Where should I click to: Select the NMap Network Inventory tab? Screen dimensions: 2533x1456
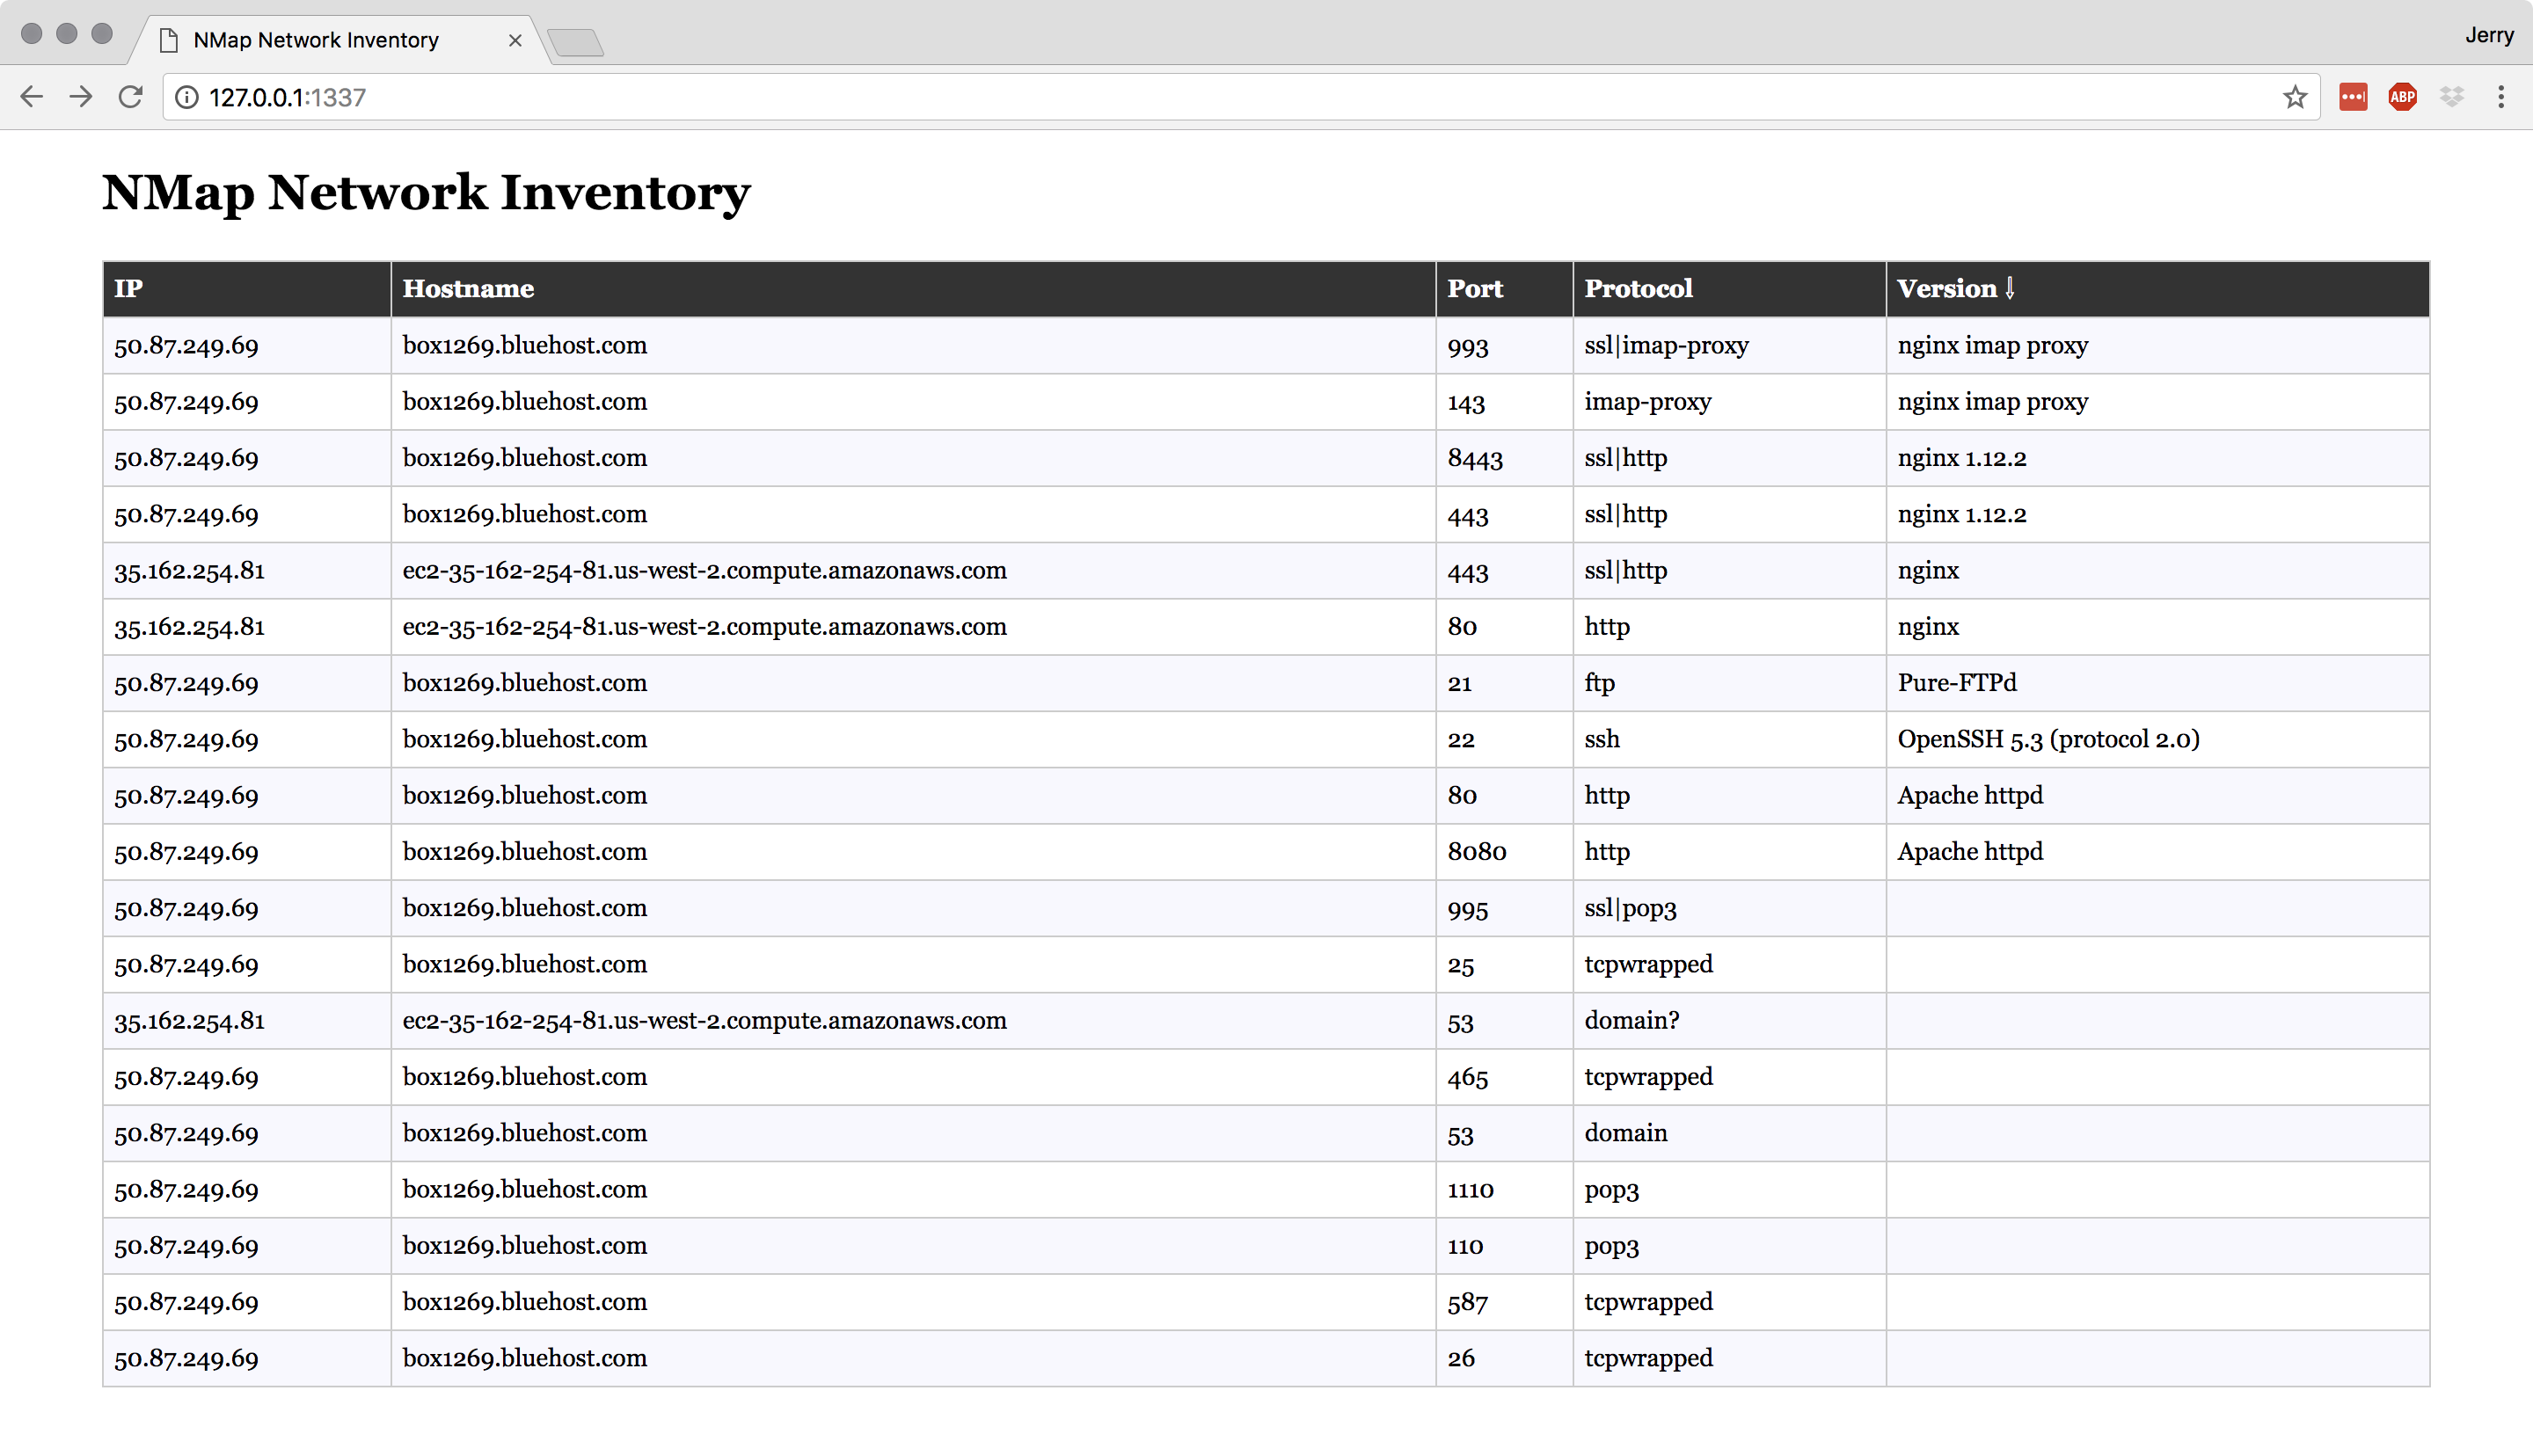(316, 40)
